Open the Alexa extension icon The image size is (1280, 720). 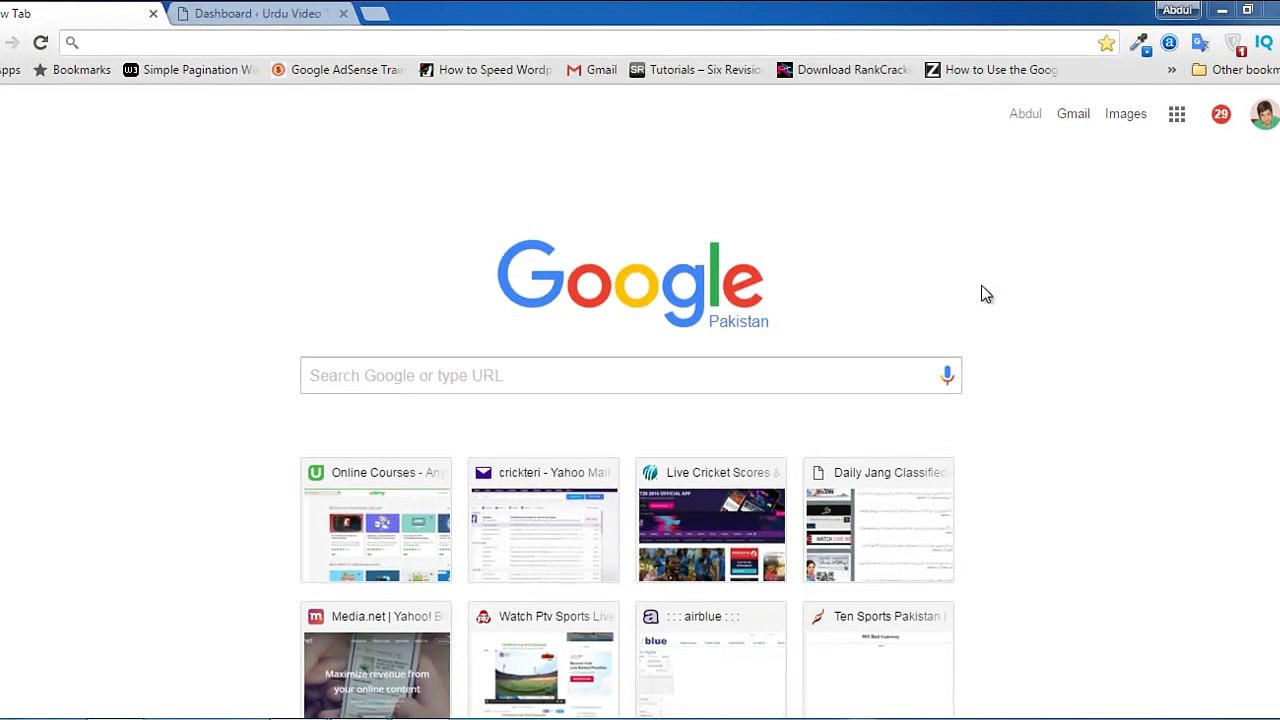point(1169,43)
